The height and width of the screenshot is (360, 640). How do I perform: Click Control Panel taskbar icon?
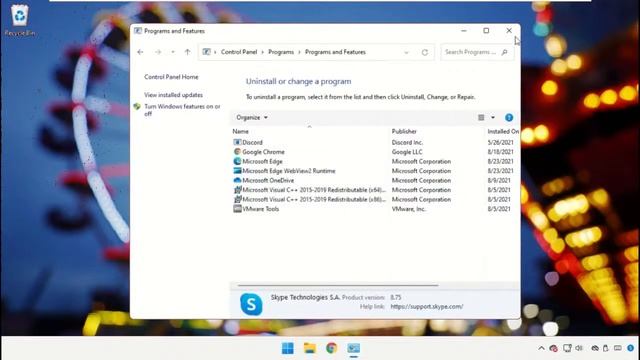click(353, 348)
